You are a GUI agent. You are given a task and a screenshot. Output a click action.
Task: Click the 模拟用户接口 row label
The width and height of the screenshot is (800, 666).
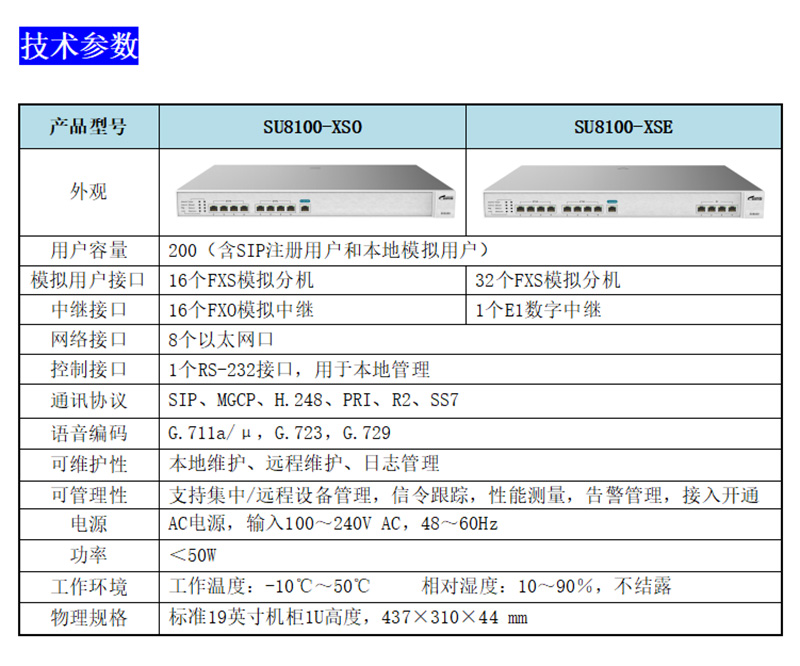(x=89, y=280)
